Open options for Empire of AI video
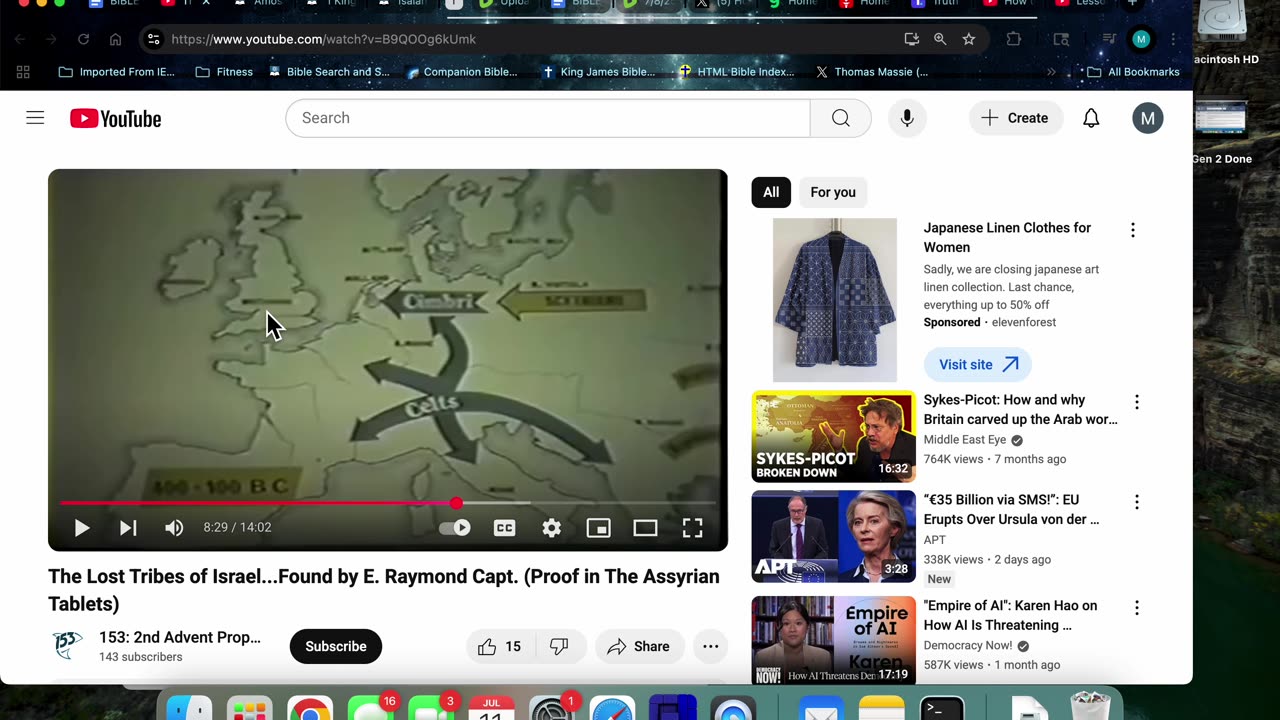 pos(1136,608)
